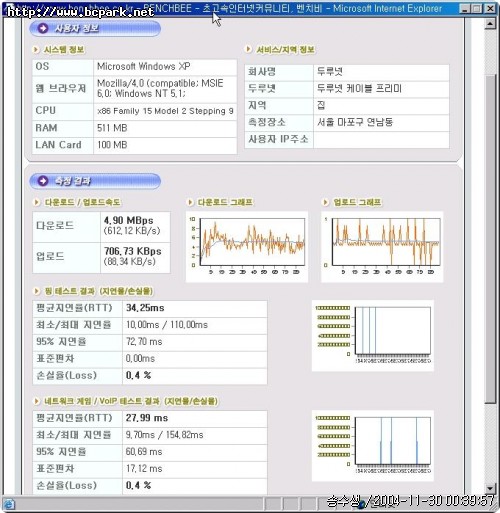The image size is (500, 513).
Task: Select the '72.70 ms' 95% delay value
Action: pyautogui.click(x=144, y=342)
